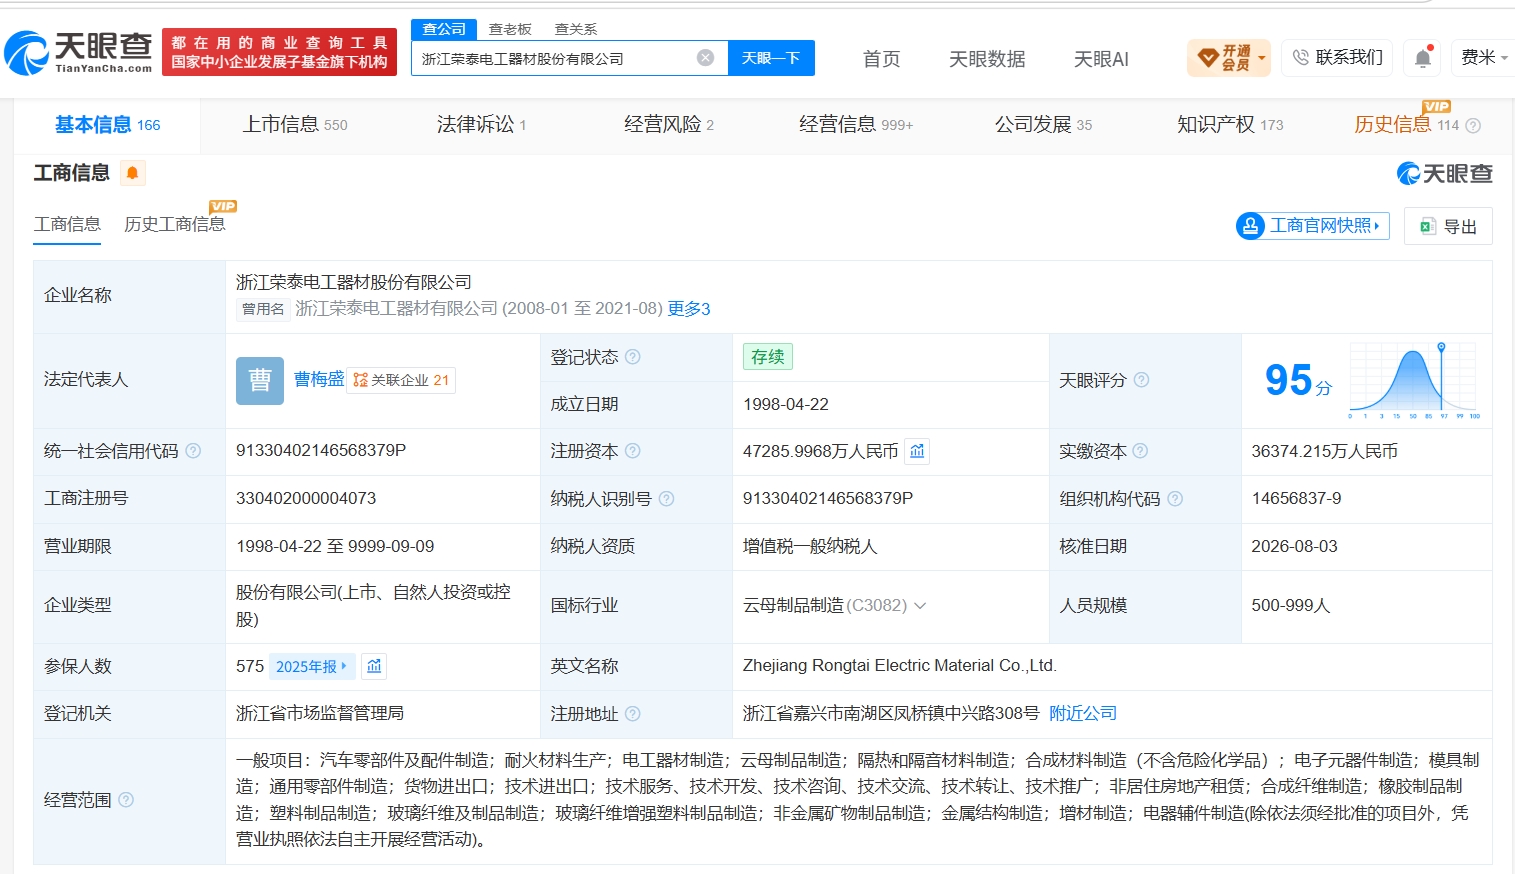Switch to 查关系 search tab
Image resolution: width=1515 pixels, height=874 pixels.
click(x=576, y=29)
